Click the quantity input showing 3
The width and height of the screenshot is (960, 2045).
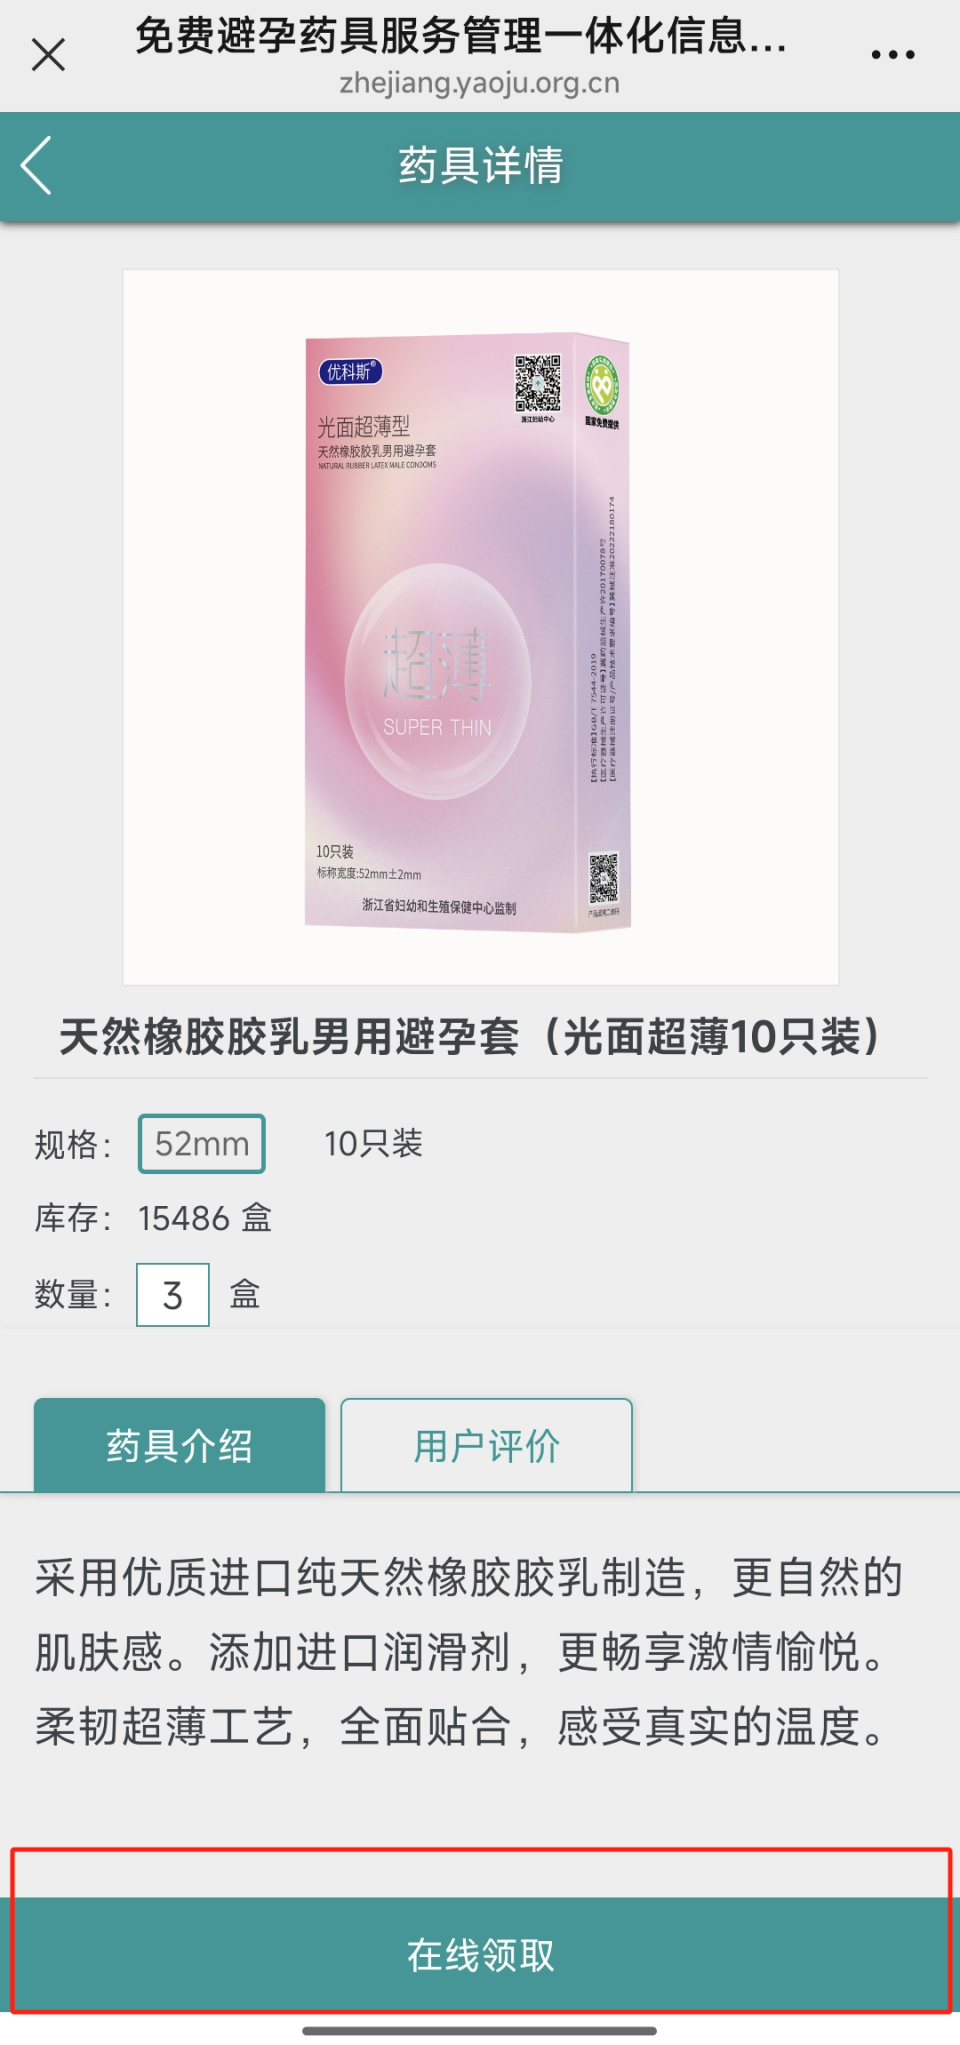coord(173,1295)
